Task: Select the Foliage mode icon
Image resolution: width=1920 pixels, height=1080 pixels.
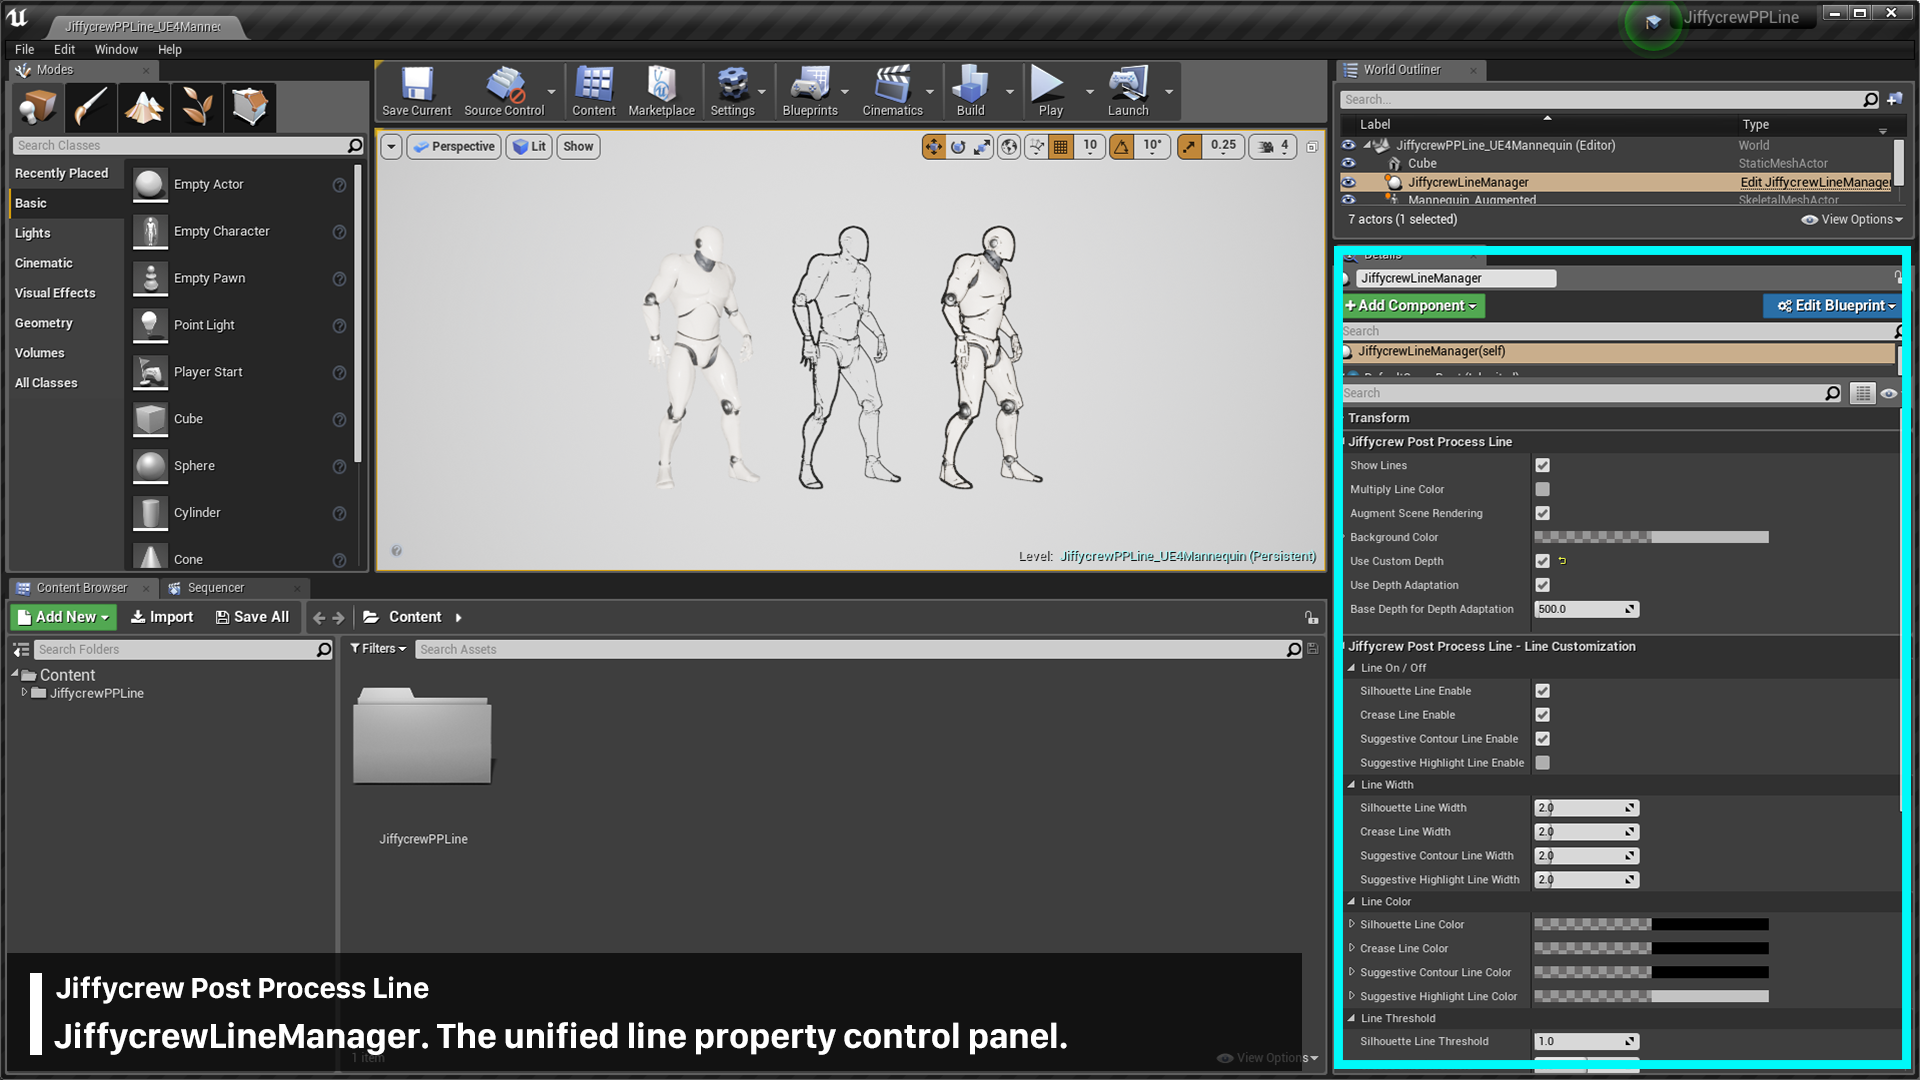Action: 197,107
